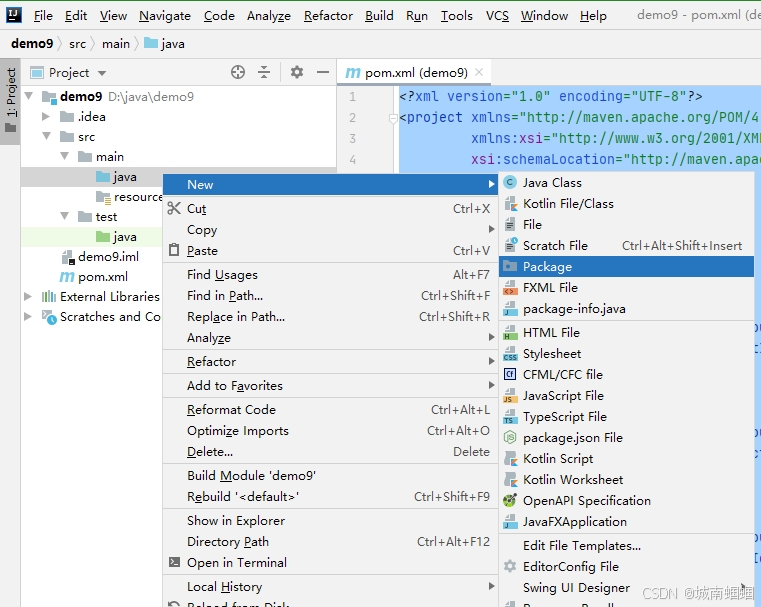The height and width of the screenshot is (607, 761).
Task: Collapse the src folder node
Action: 47,136
